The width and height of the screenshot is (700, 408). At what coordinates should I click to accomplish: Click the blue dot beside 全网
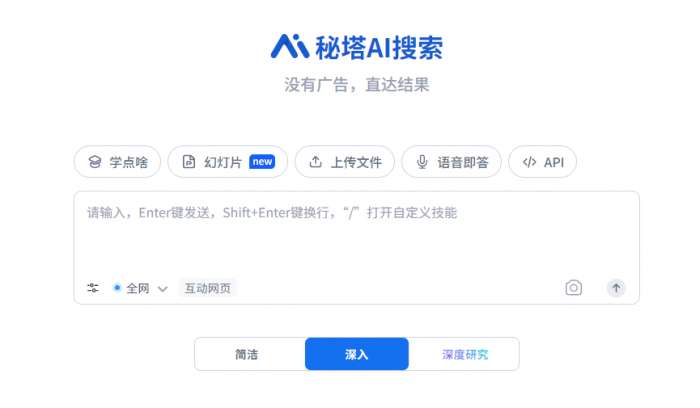117,287
